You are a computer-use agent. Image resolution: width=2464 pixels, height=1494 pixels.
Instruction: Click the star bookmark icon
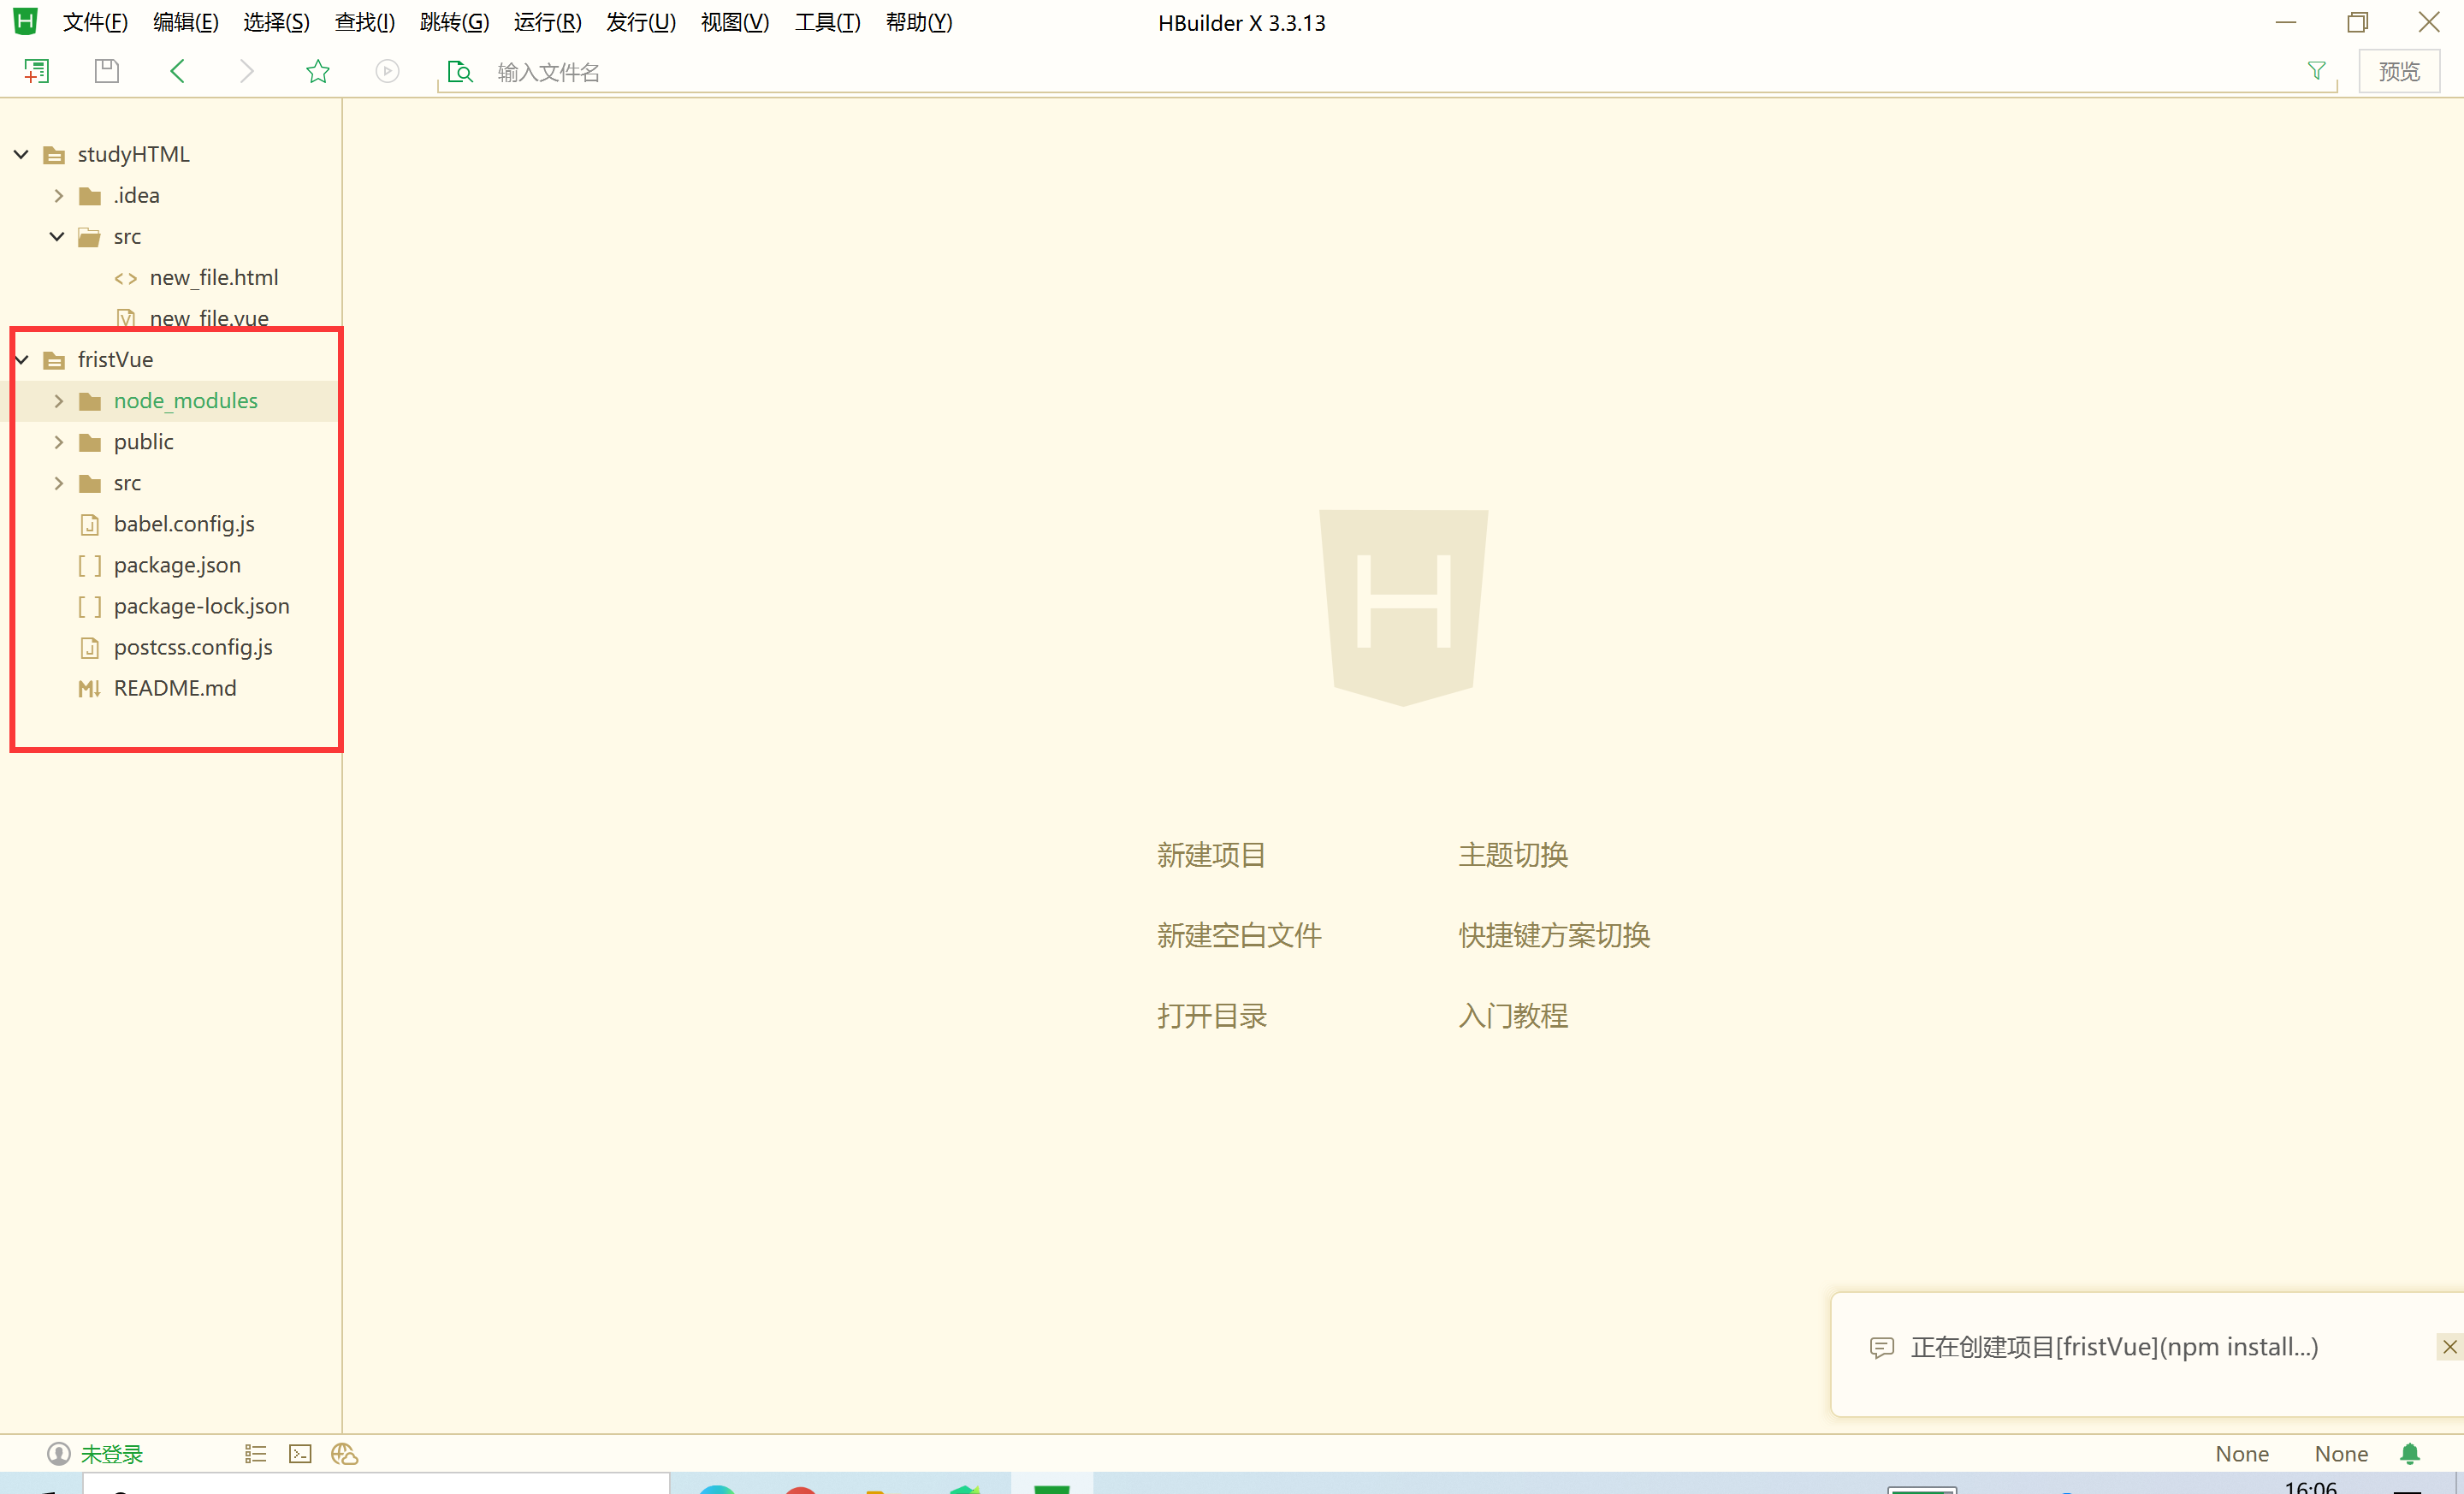click(317, 70)
